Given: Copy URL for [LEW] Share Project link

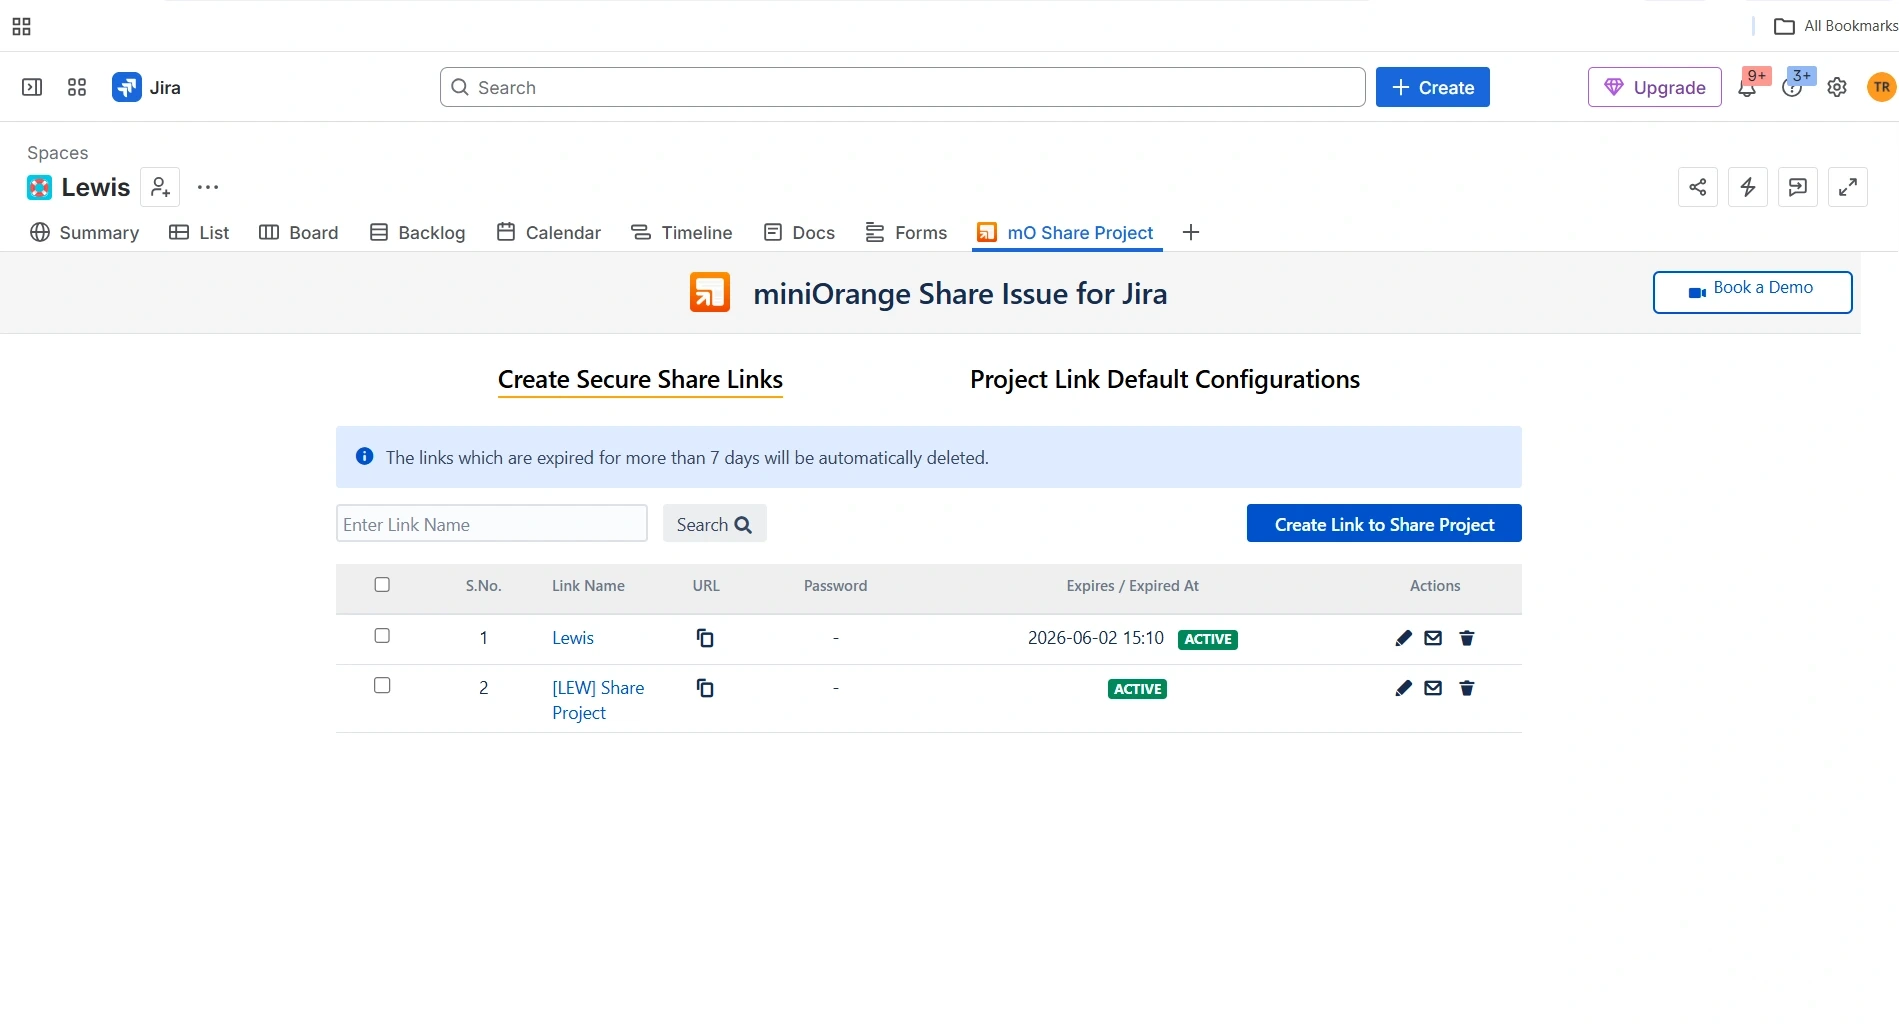Looking at the screenshot, I should point(705,688).
